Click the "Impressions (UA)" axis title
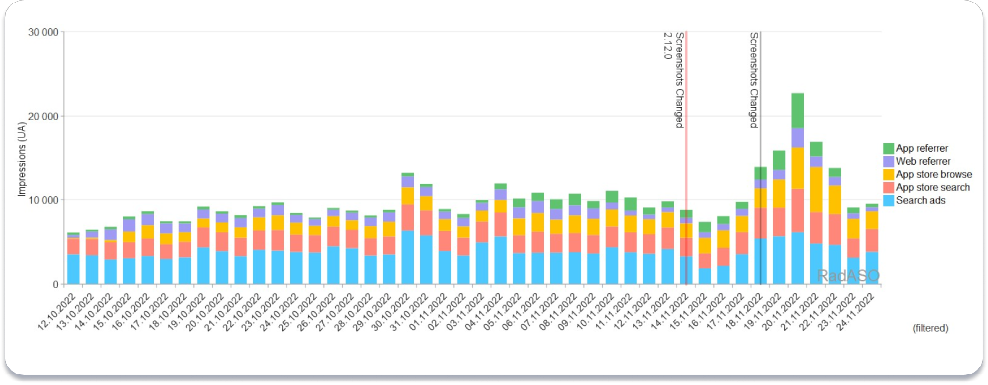The image size is (988, 385). (22, 158)
